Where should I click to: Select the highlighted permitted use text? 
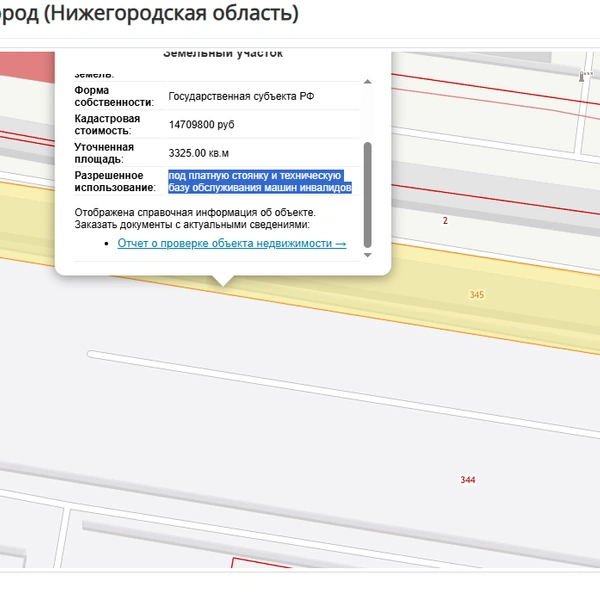[260, 181]
